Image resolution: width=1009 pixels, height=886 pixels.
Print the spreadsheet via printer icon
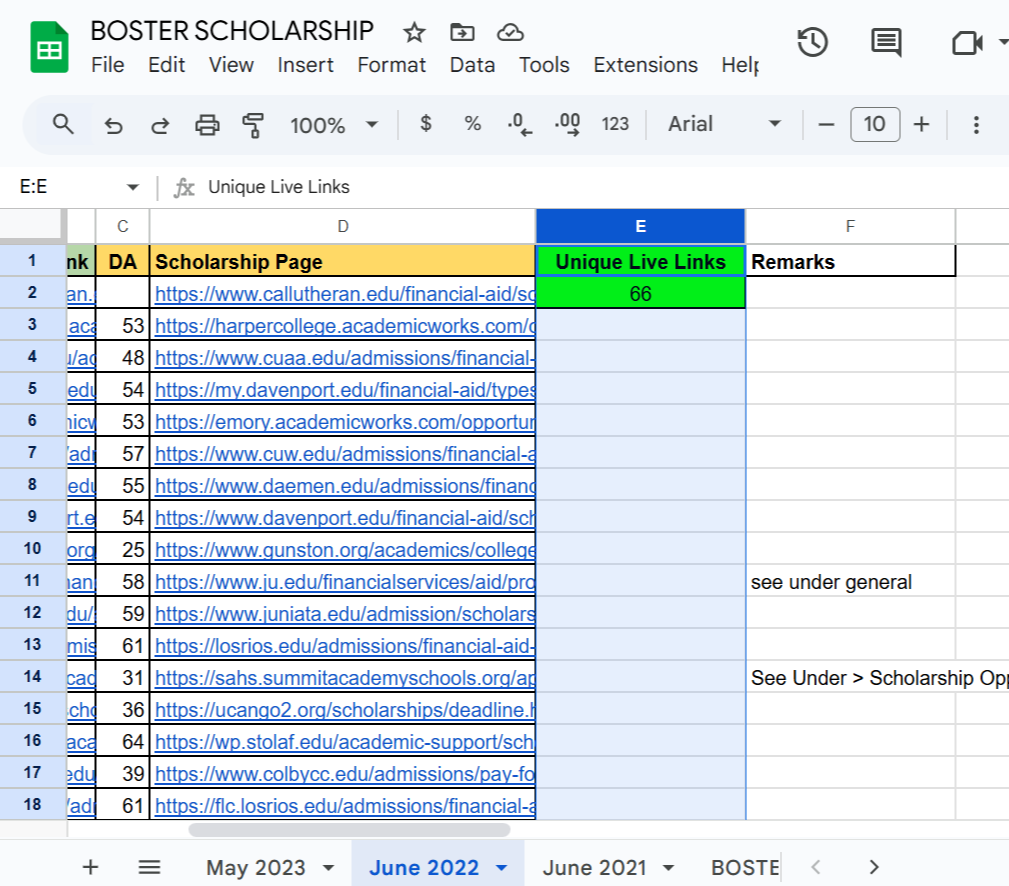[x=207, y=125]
